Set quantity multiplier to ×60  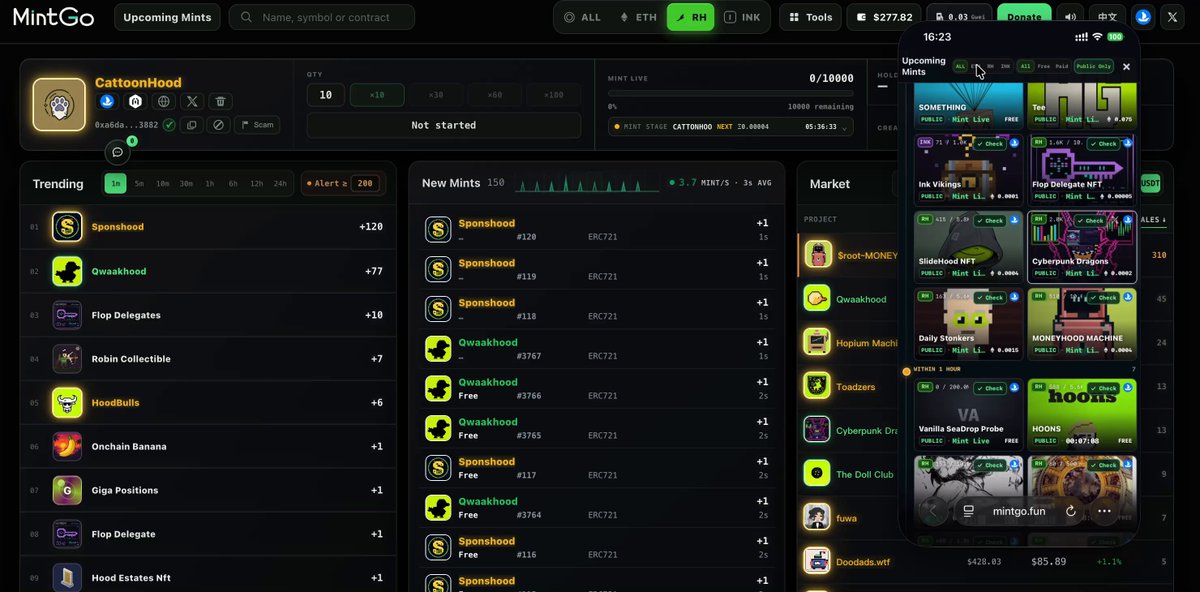tap(495, 95)
